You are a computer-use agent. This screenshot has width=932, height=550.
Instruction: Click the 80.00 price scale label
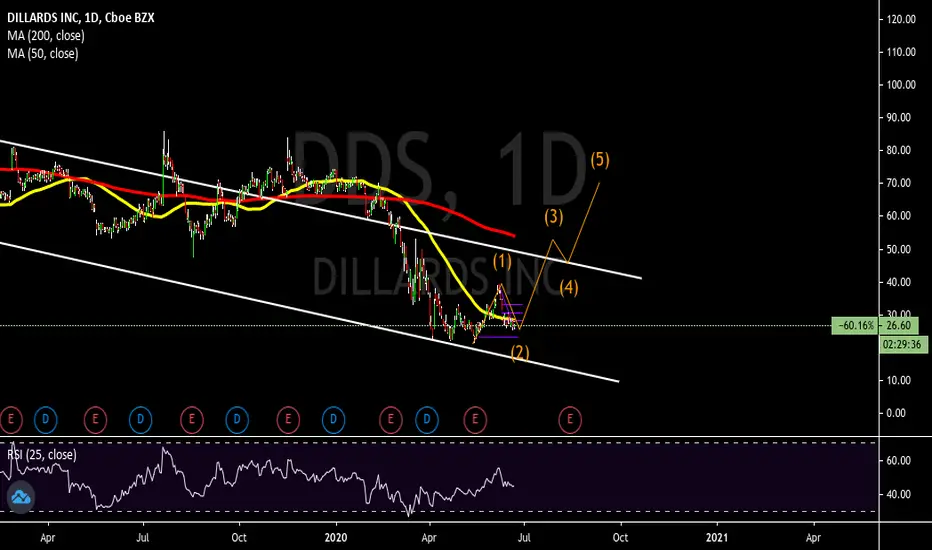point(899,150)
